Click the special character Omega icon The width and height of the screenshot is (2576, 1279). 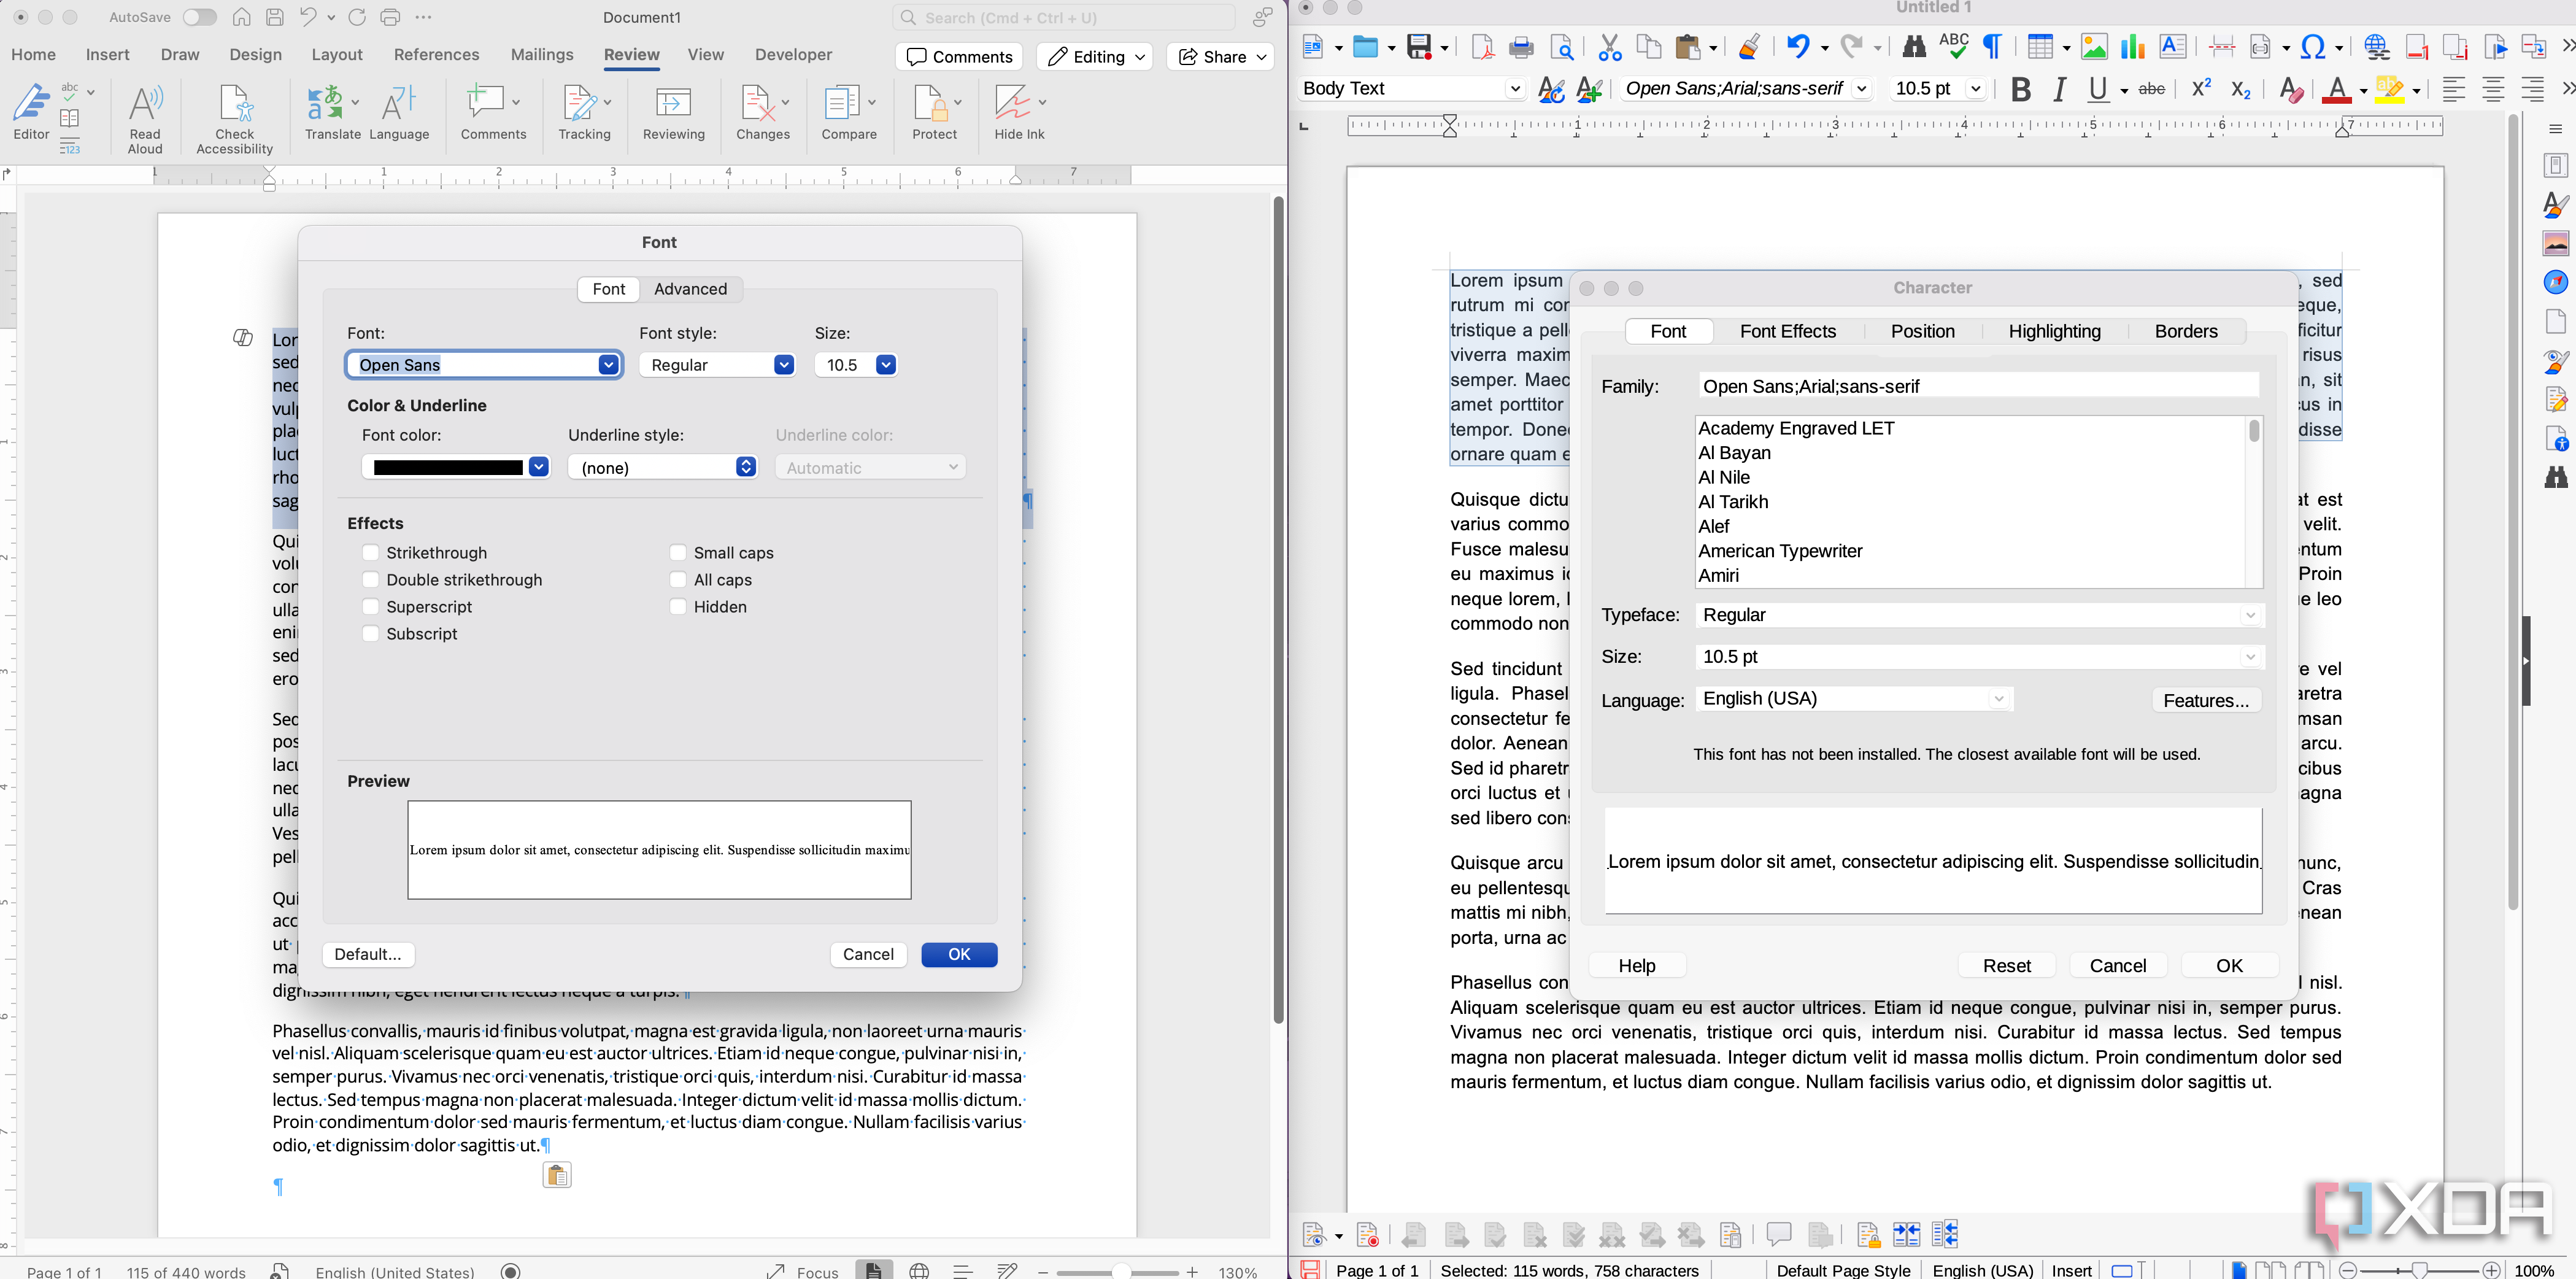point(2312,46)
